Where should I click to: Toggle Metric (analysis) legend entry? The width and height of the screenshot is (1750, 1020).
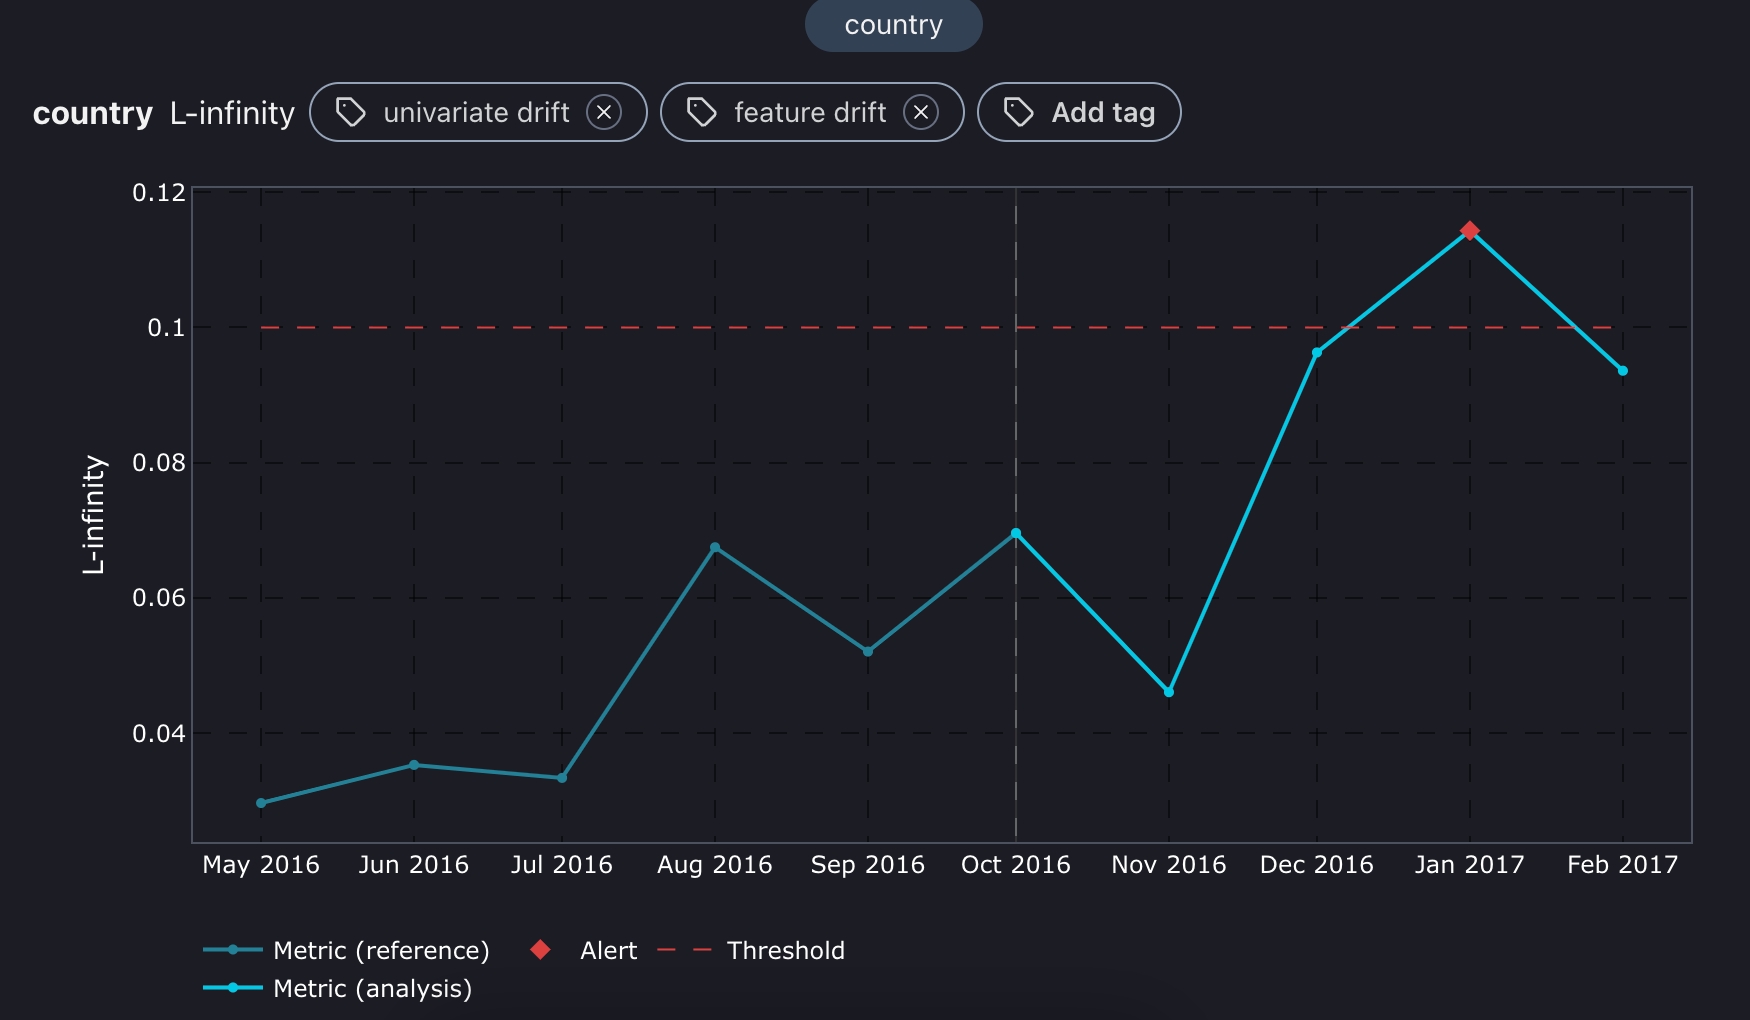click(371, 988)
